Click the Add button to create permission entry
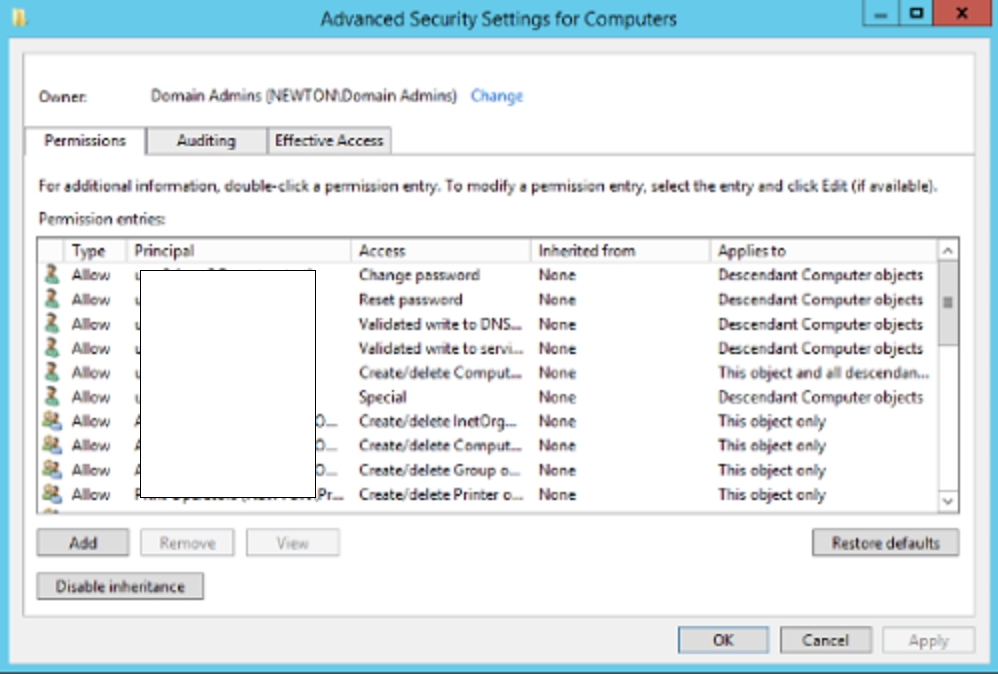 tap(83, 542)
